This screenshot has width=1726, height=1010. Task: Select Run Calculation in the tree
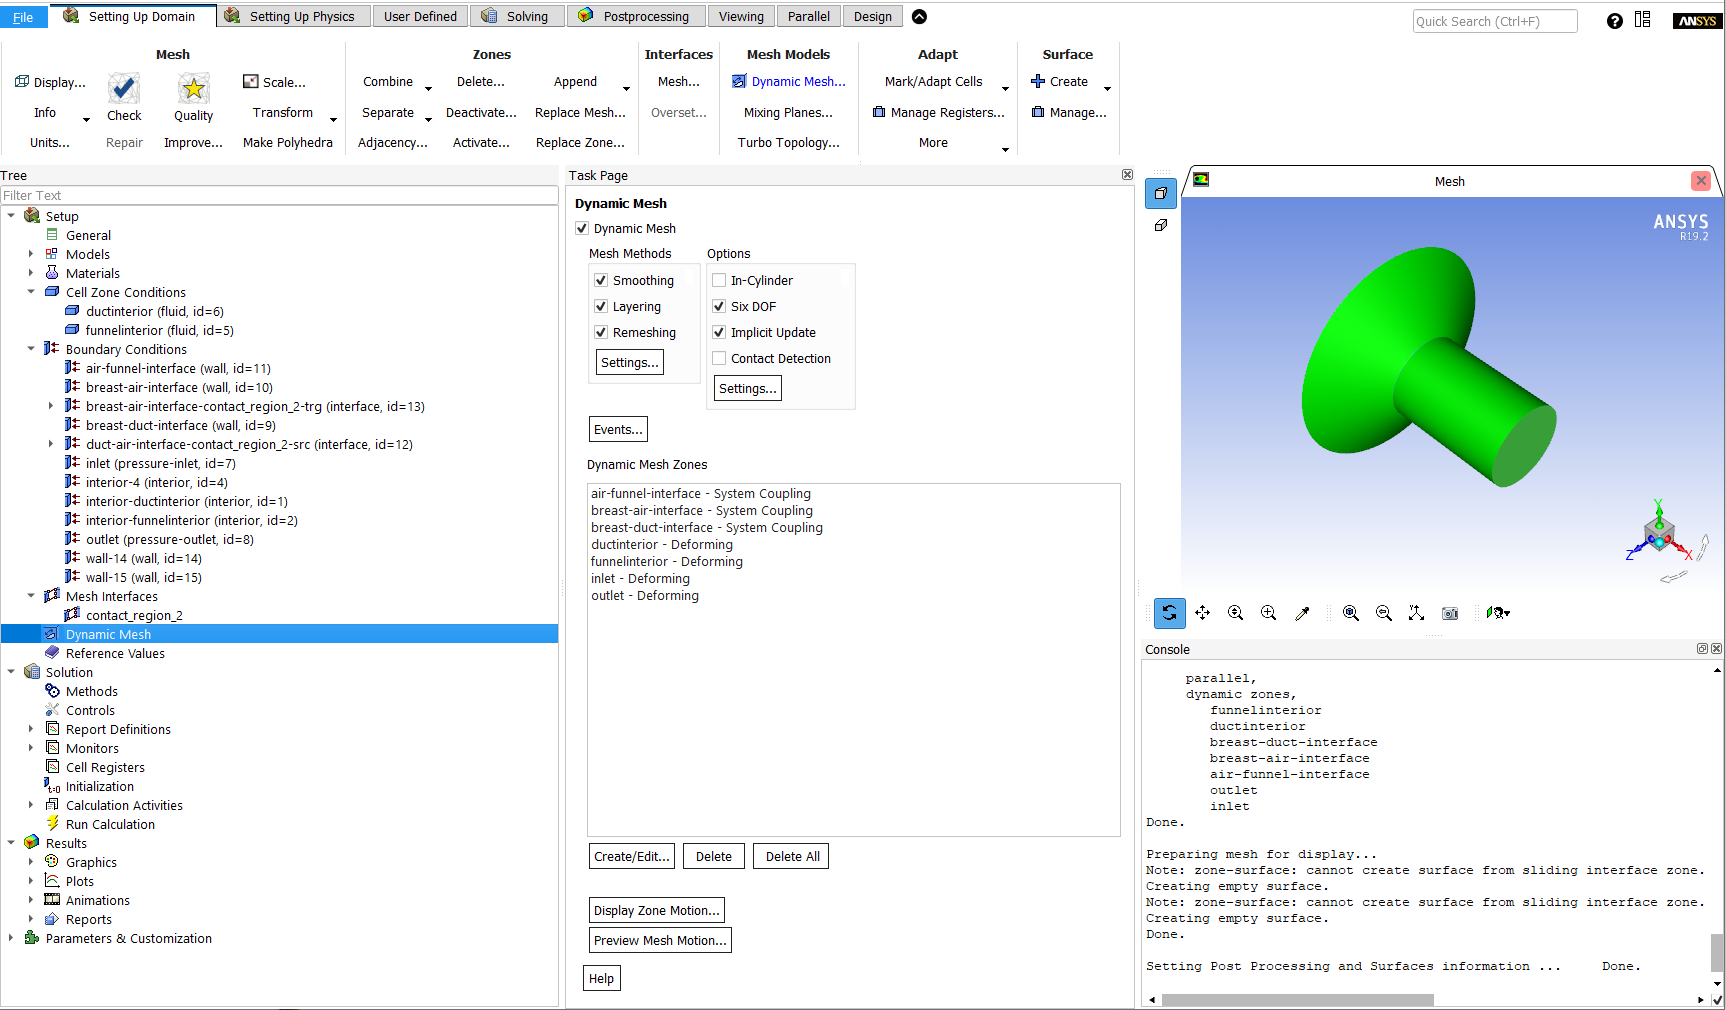click(110, 825)
